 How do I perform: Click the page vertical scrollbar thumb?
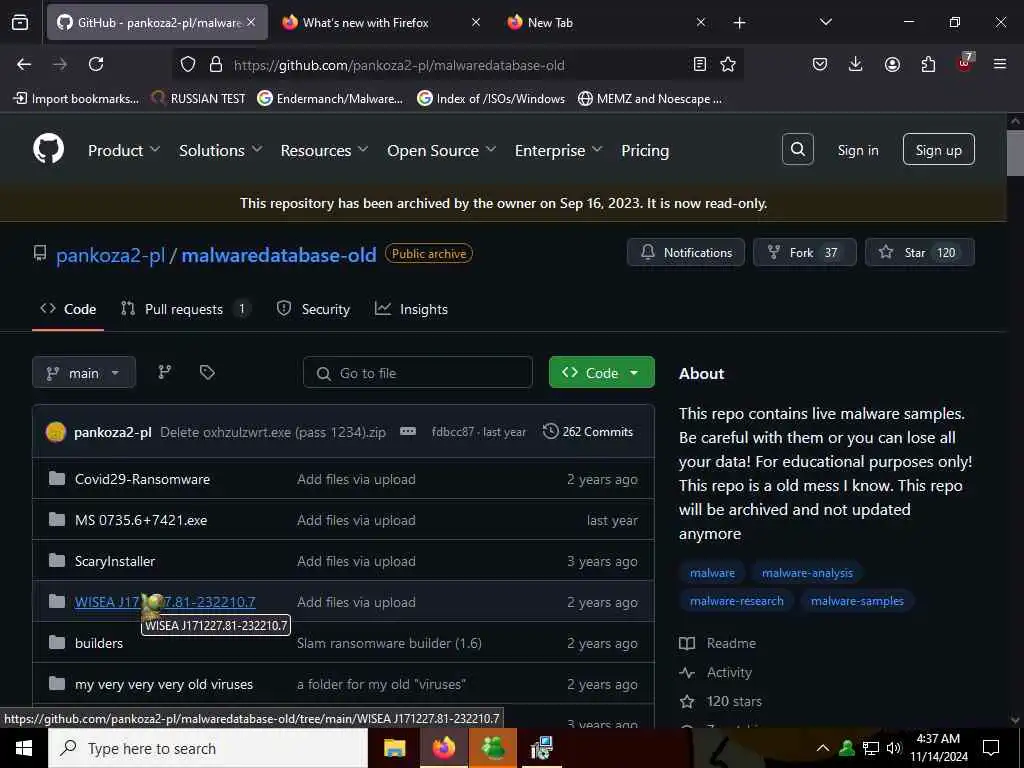1015,153
